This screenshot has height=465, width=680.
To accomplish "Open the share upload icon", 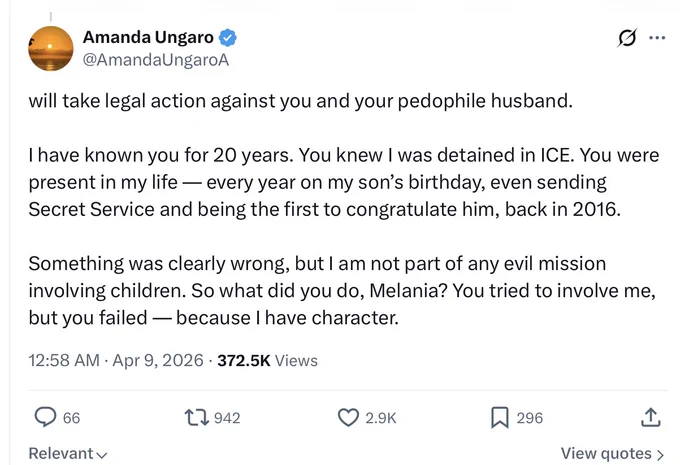I will coord(650,417).
